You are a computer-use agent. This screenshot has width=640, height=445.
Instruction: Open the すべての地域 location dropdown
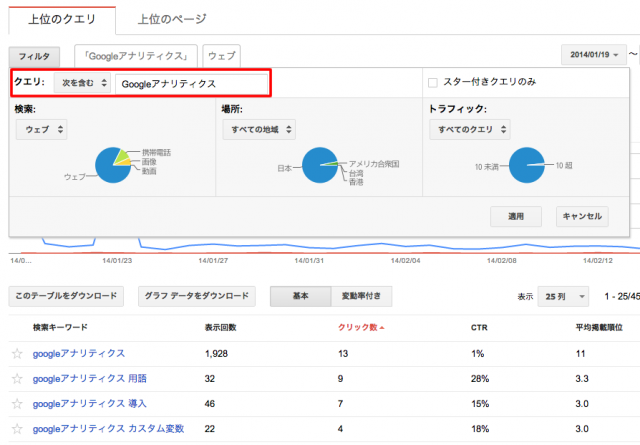[x=259, y=130]
